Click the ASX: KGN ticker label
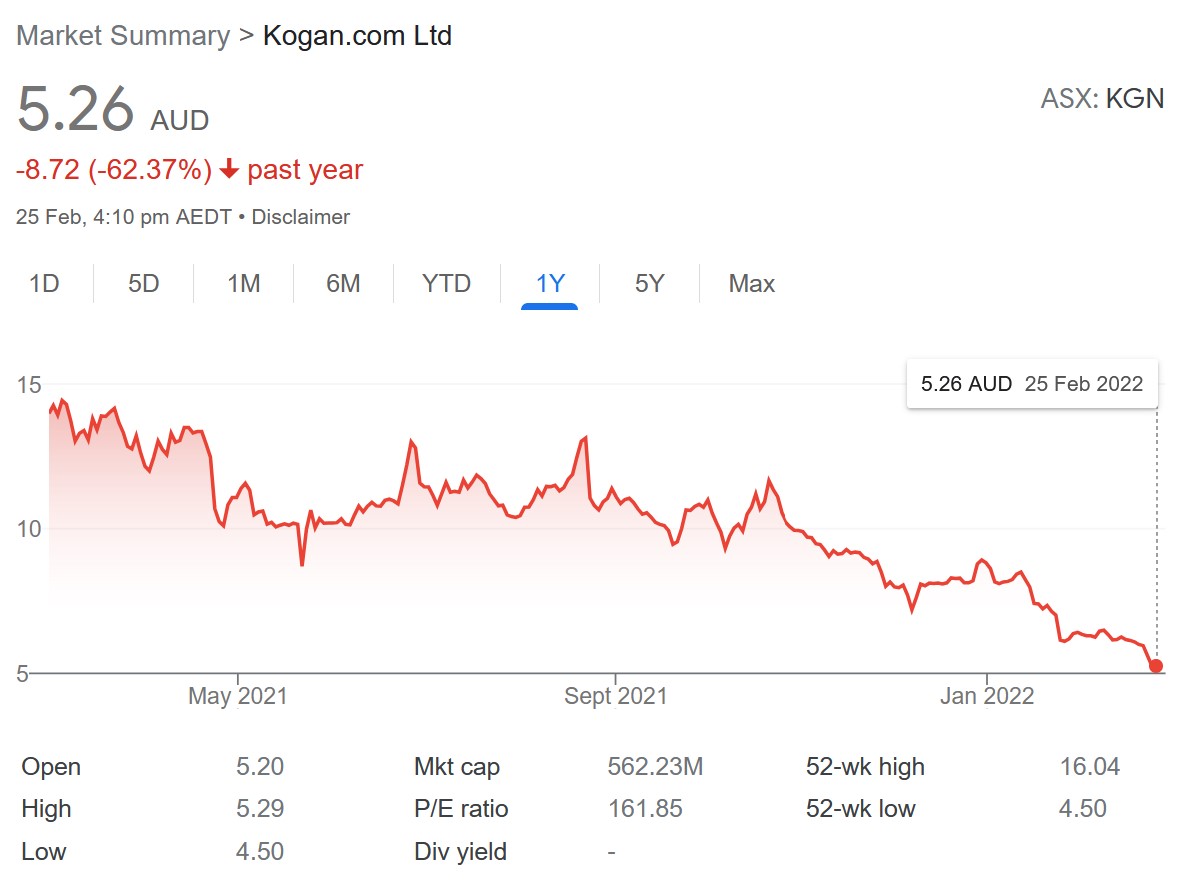The image size is (1181, 892). (x=1102, y=99)
